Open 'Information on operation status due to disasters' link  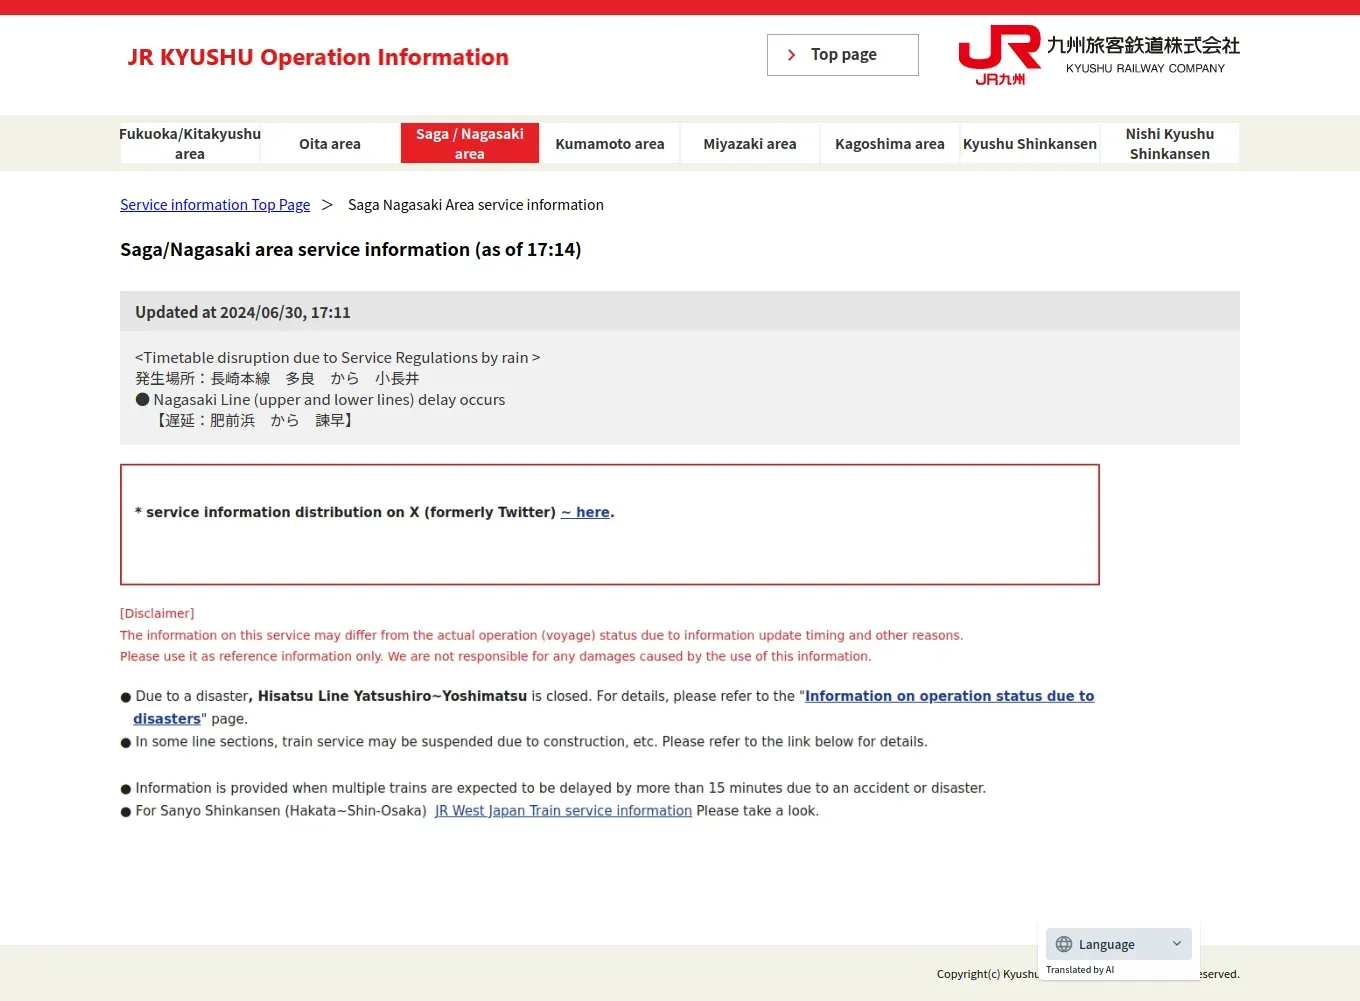[949, 696]
